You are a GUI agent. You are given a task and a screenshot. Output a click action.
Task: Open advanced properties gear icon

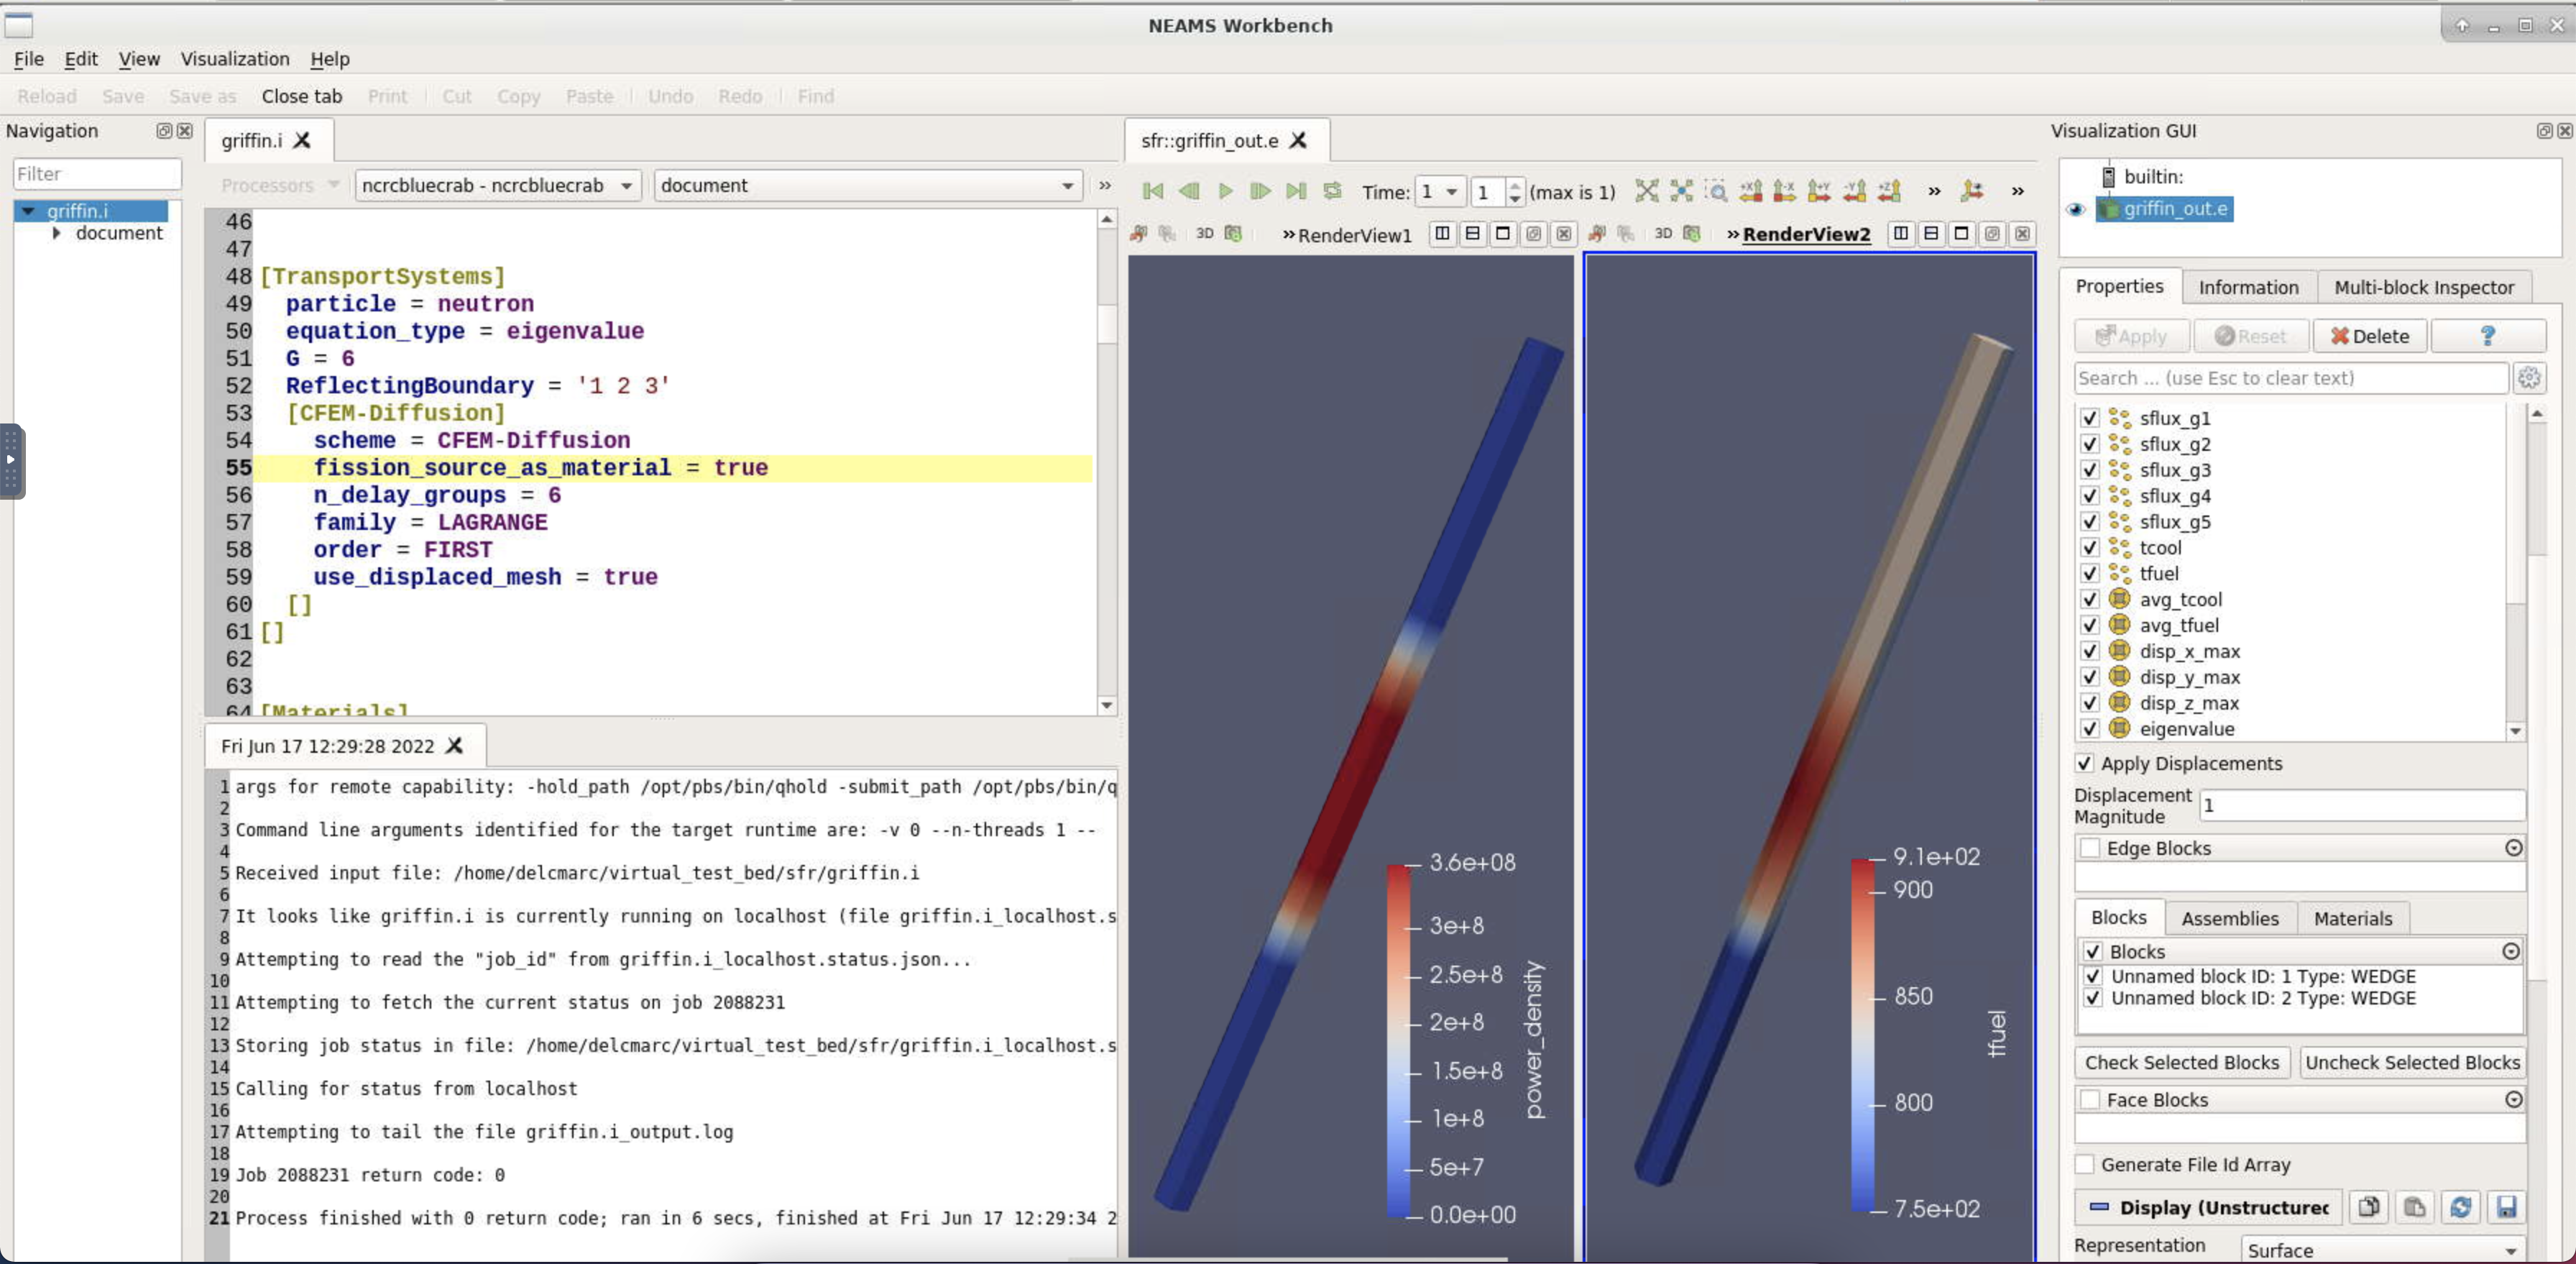point(2529,378)
